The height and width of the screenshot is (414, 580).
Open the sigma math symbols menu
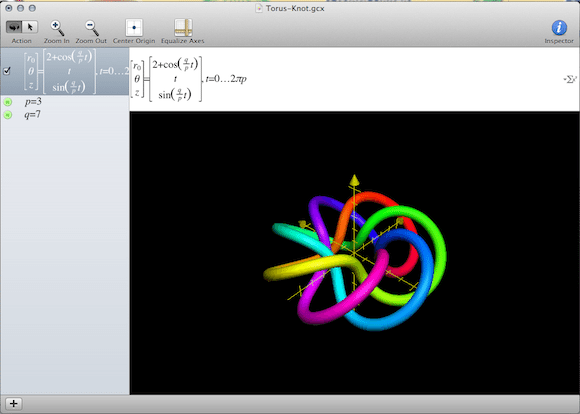coord(570,79)
